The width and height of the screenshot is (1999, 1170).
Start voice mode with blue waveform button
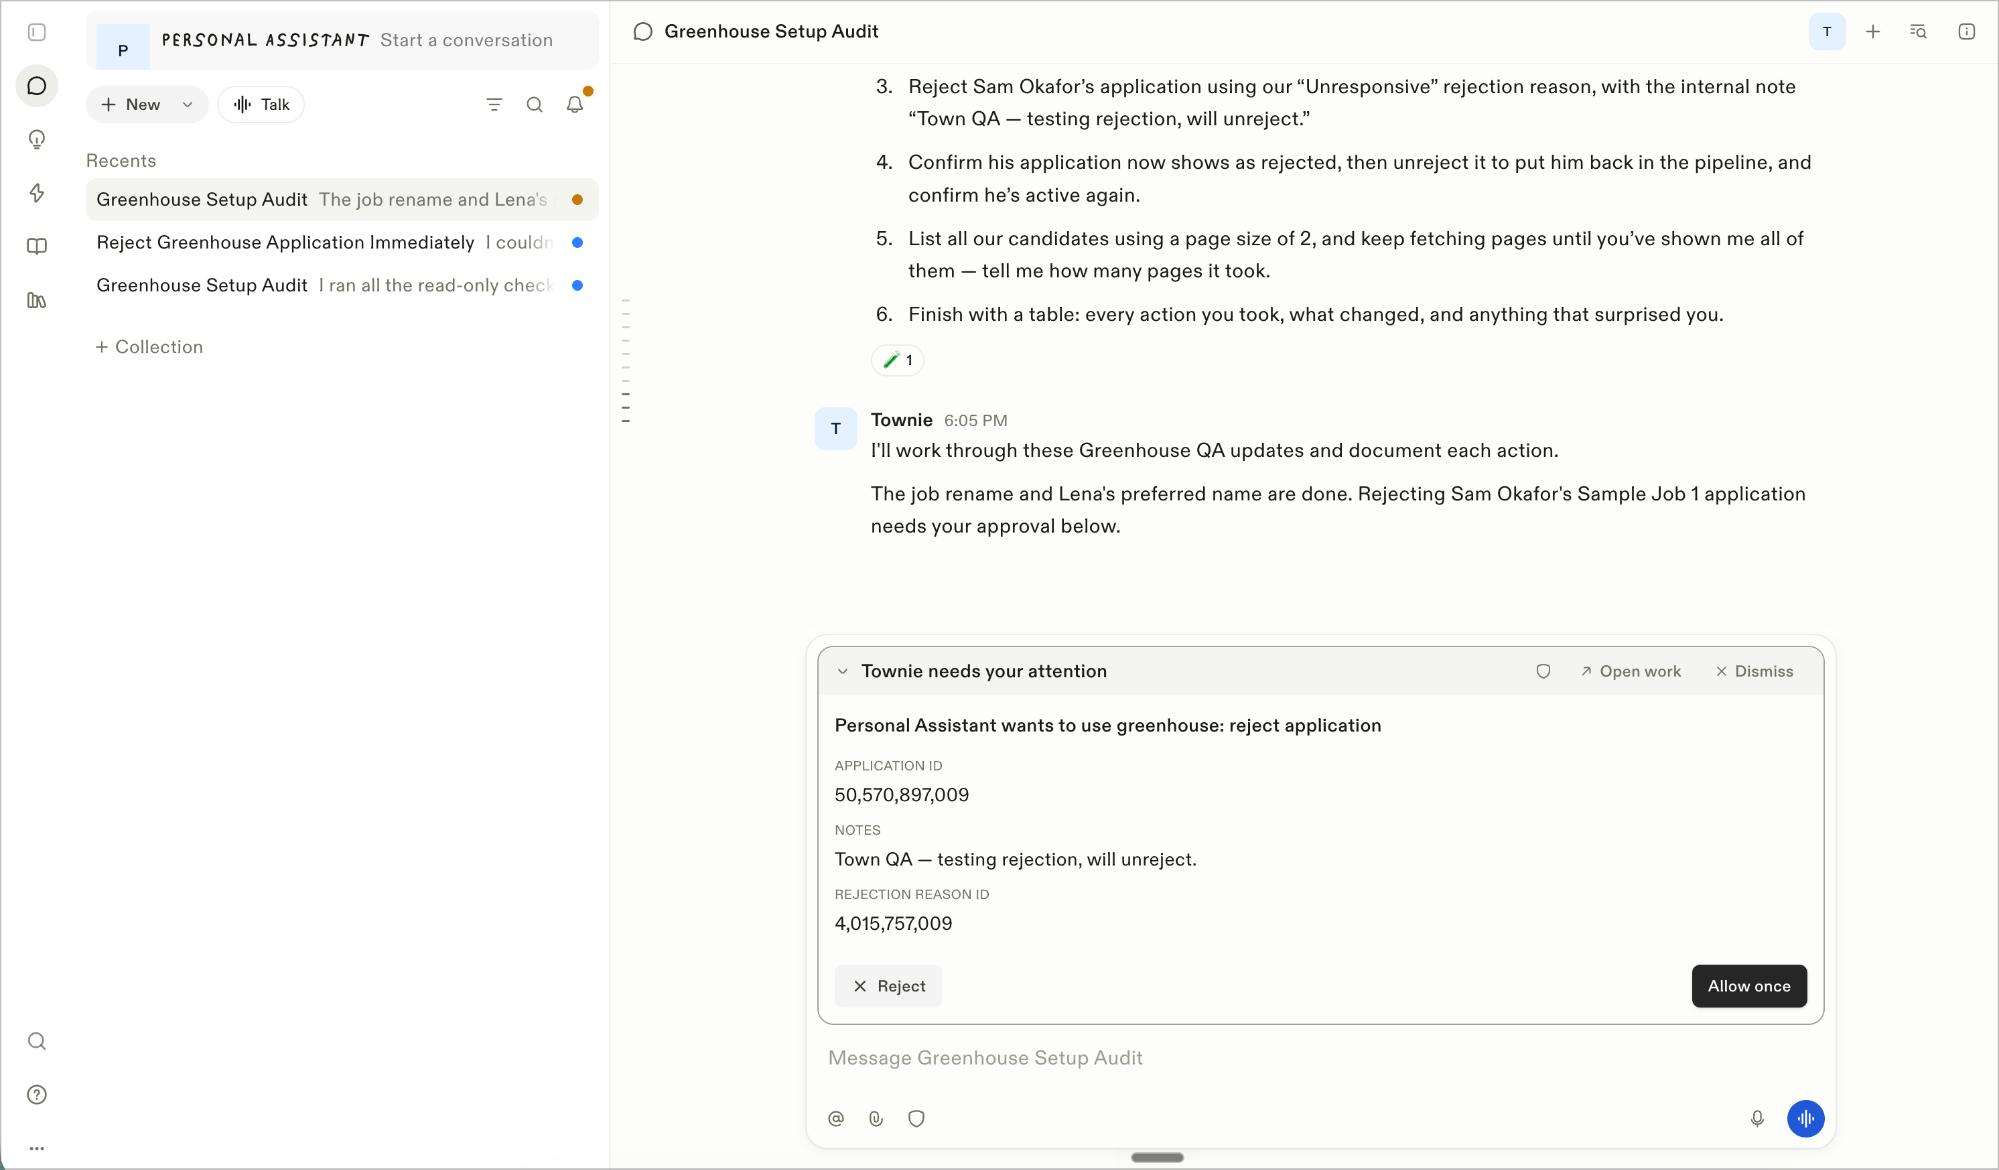coord(1806,1119)
